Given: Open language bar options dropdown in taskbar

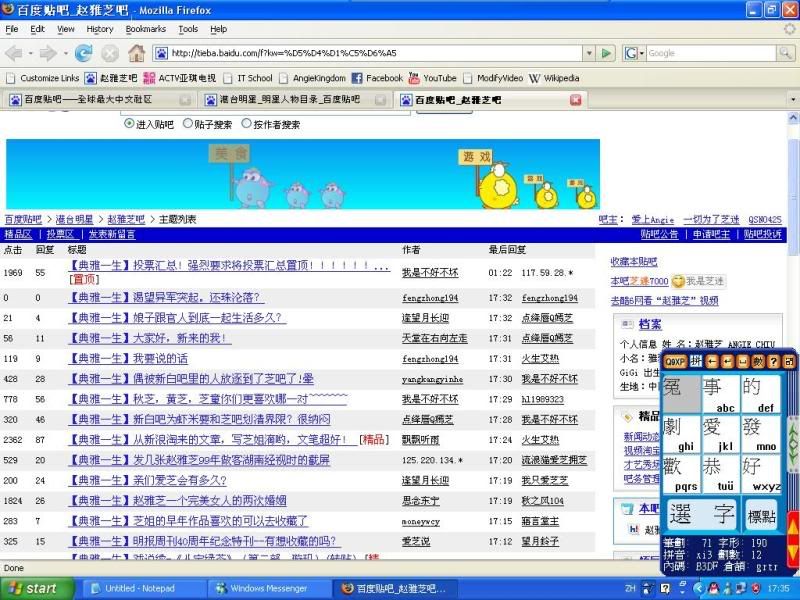Looking at the screenshot, I should tap(682, 593).
